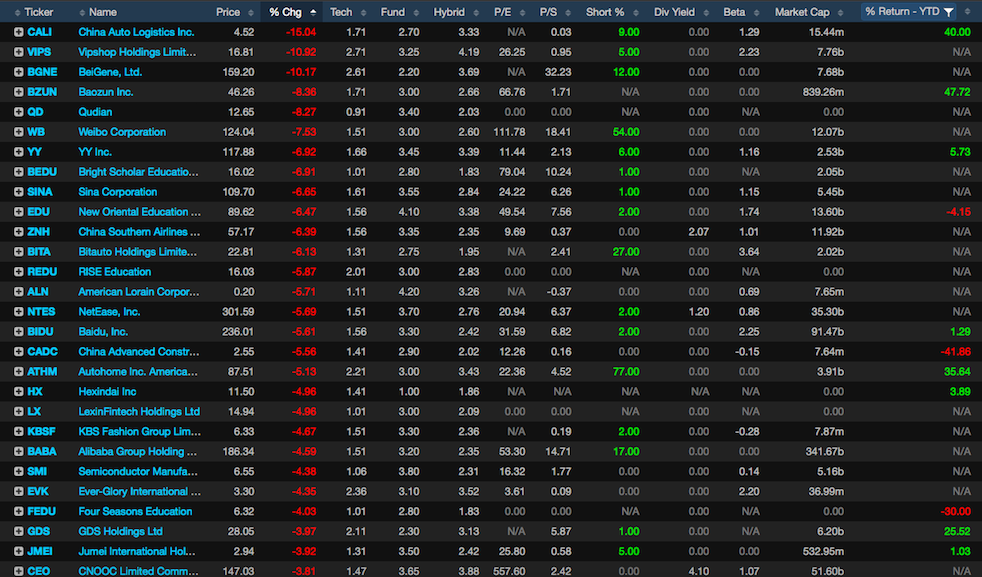982x577 pixels.
Task: Sort by Tech score column header
Action: click(x=341, y=12)
